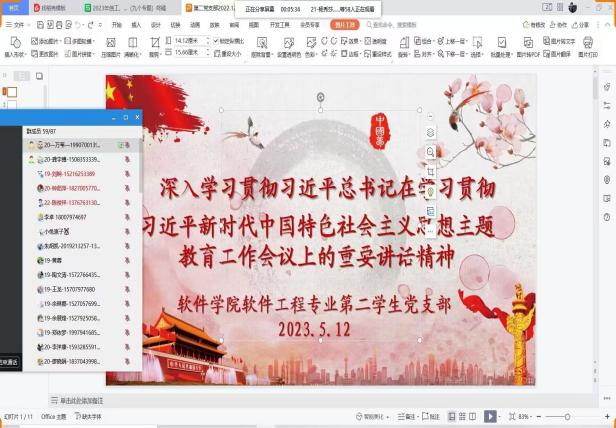Click the crop icon beside the selected image

[x=430, y=171]
